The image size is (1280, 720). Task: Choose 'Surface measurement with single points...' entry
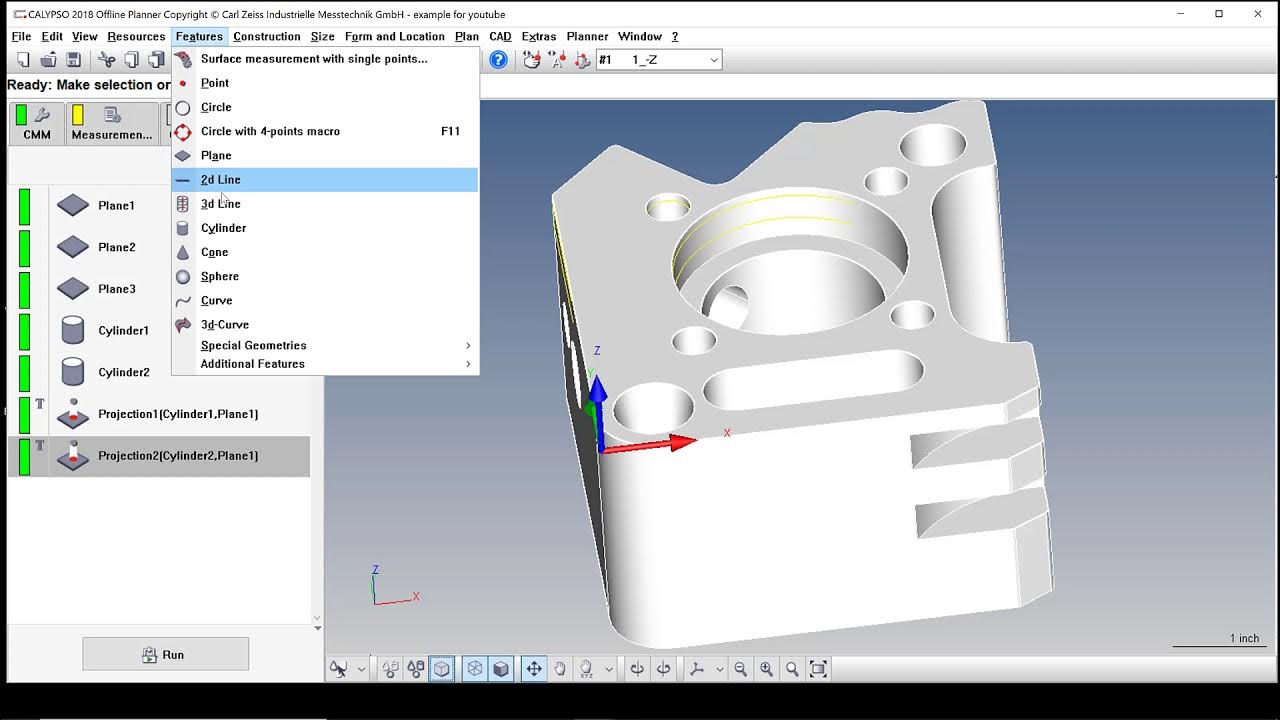point(325,59)
